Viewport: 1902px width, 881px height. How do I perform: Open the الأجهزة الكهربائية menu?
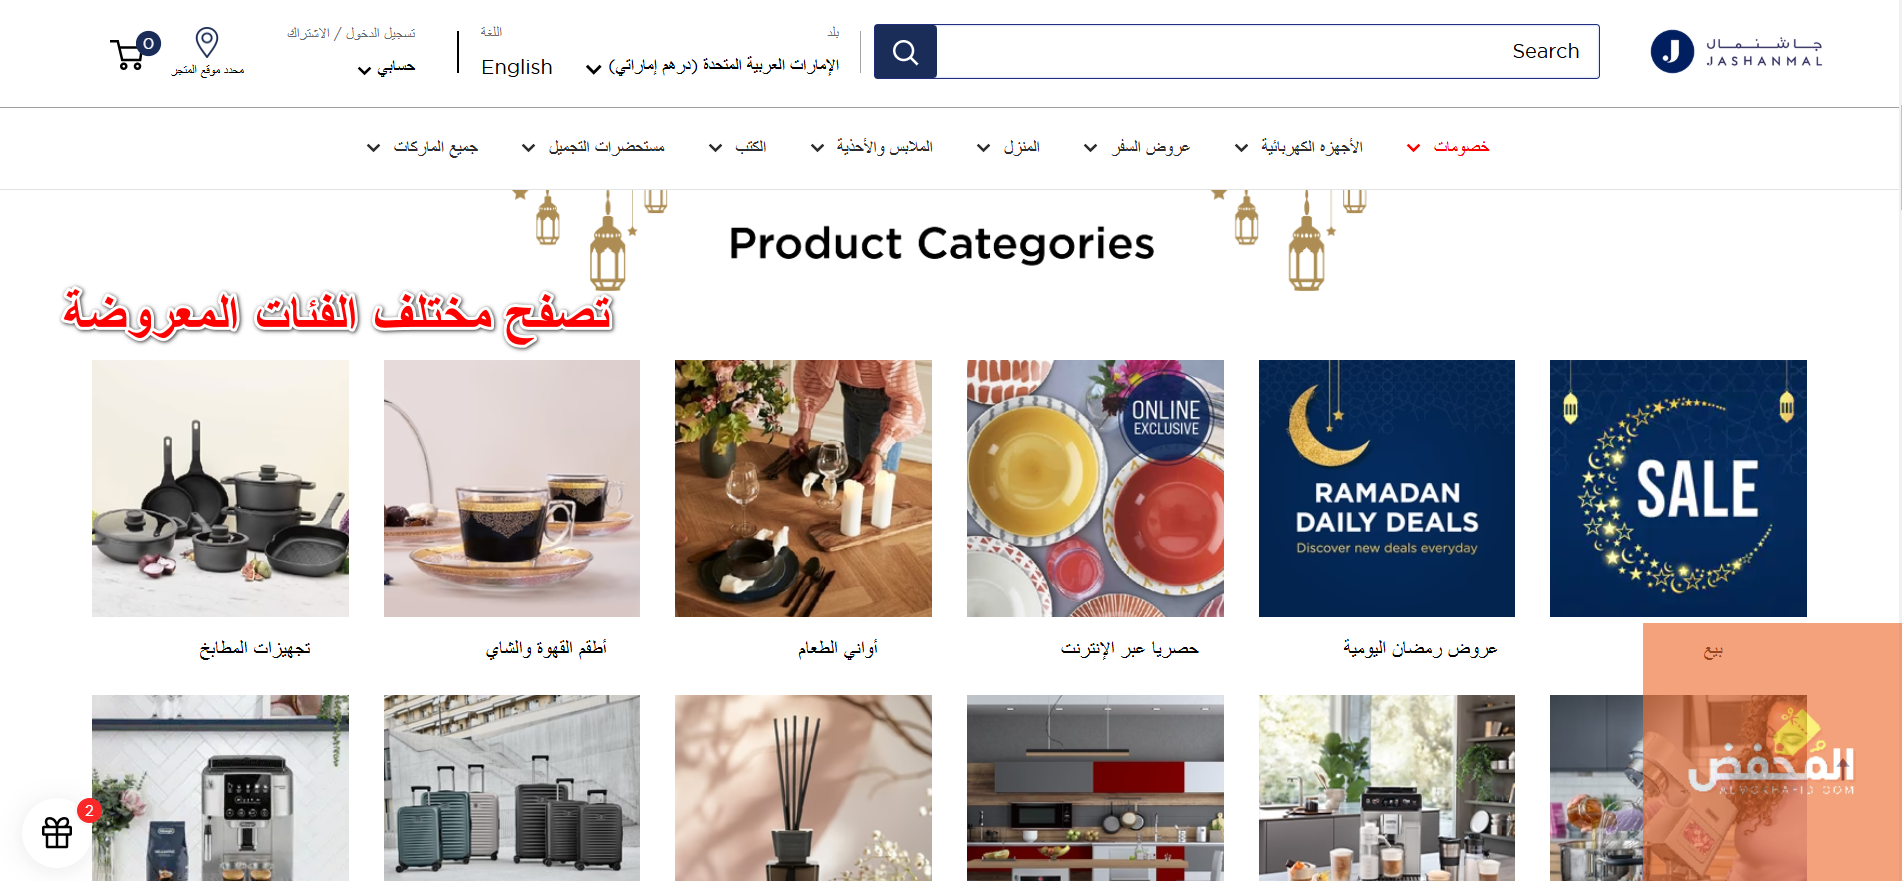pos(1299,147)
